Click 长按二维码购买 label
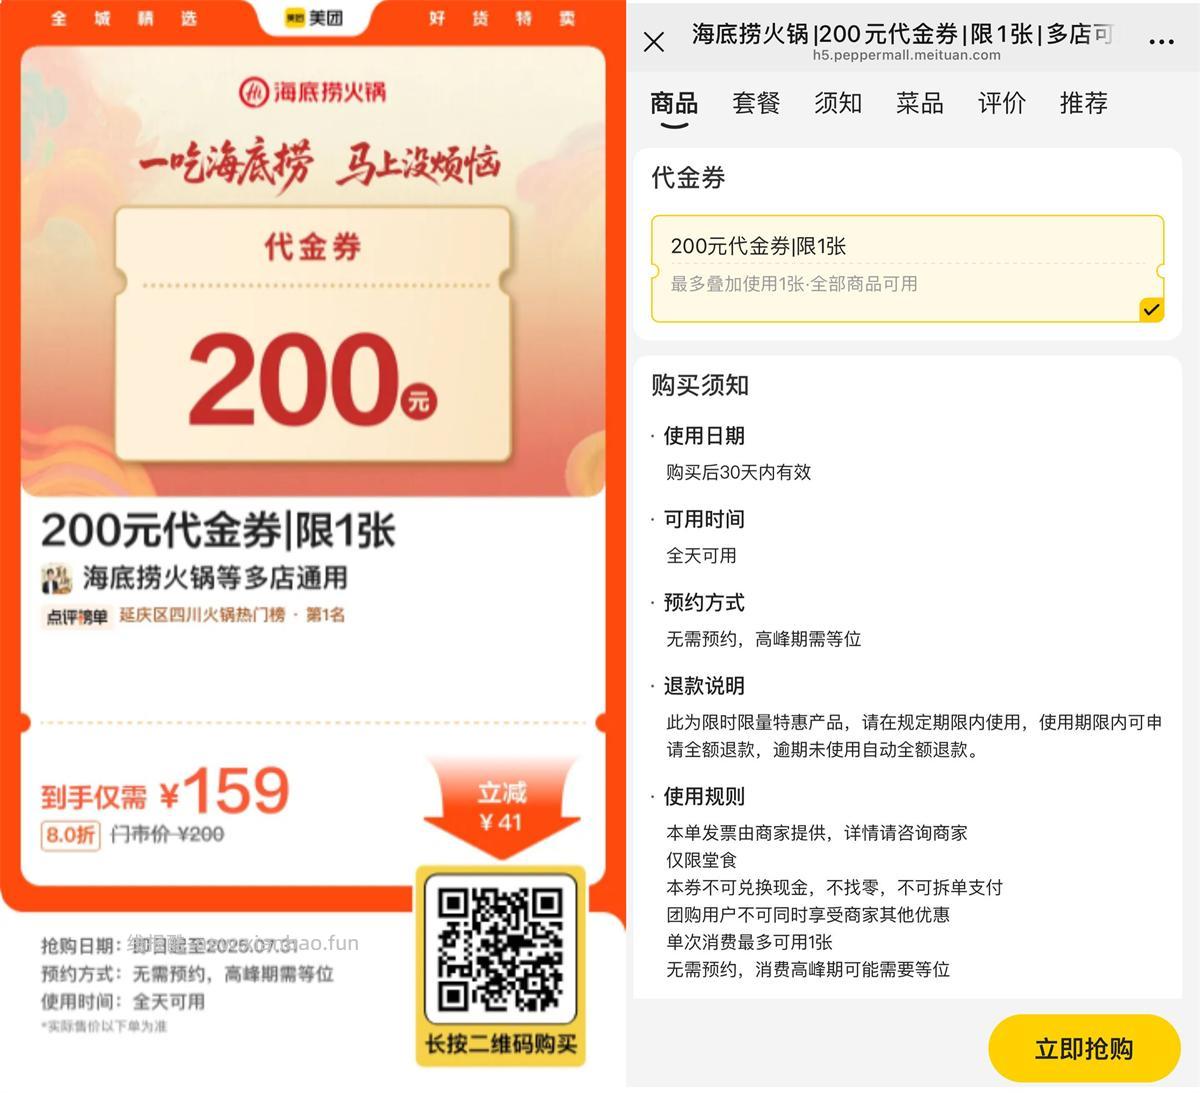The height and width of the screenshot is (1093, 1200). tap(501, 1044)
